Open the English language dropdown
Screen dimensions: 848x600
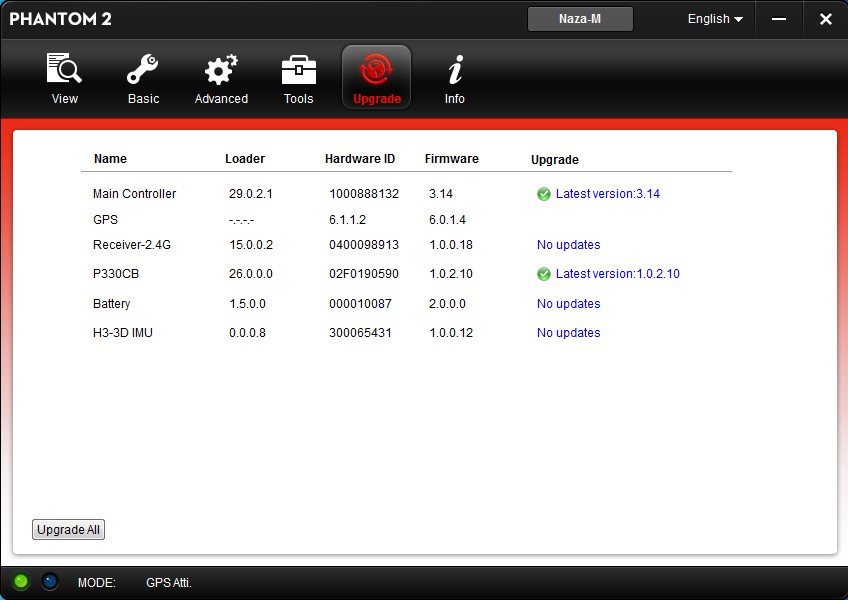715,19
